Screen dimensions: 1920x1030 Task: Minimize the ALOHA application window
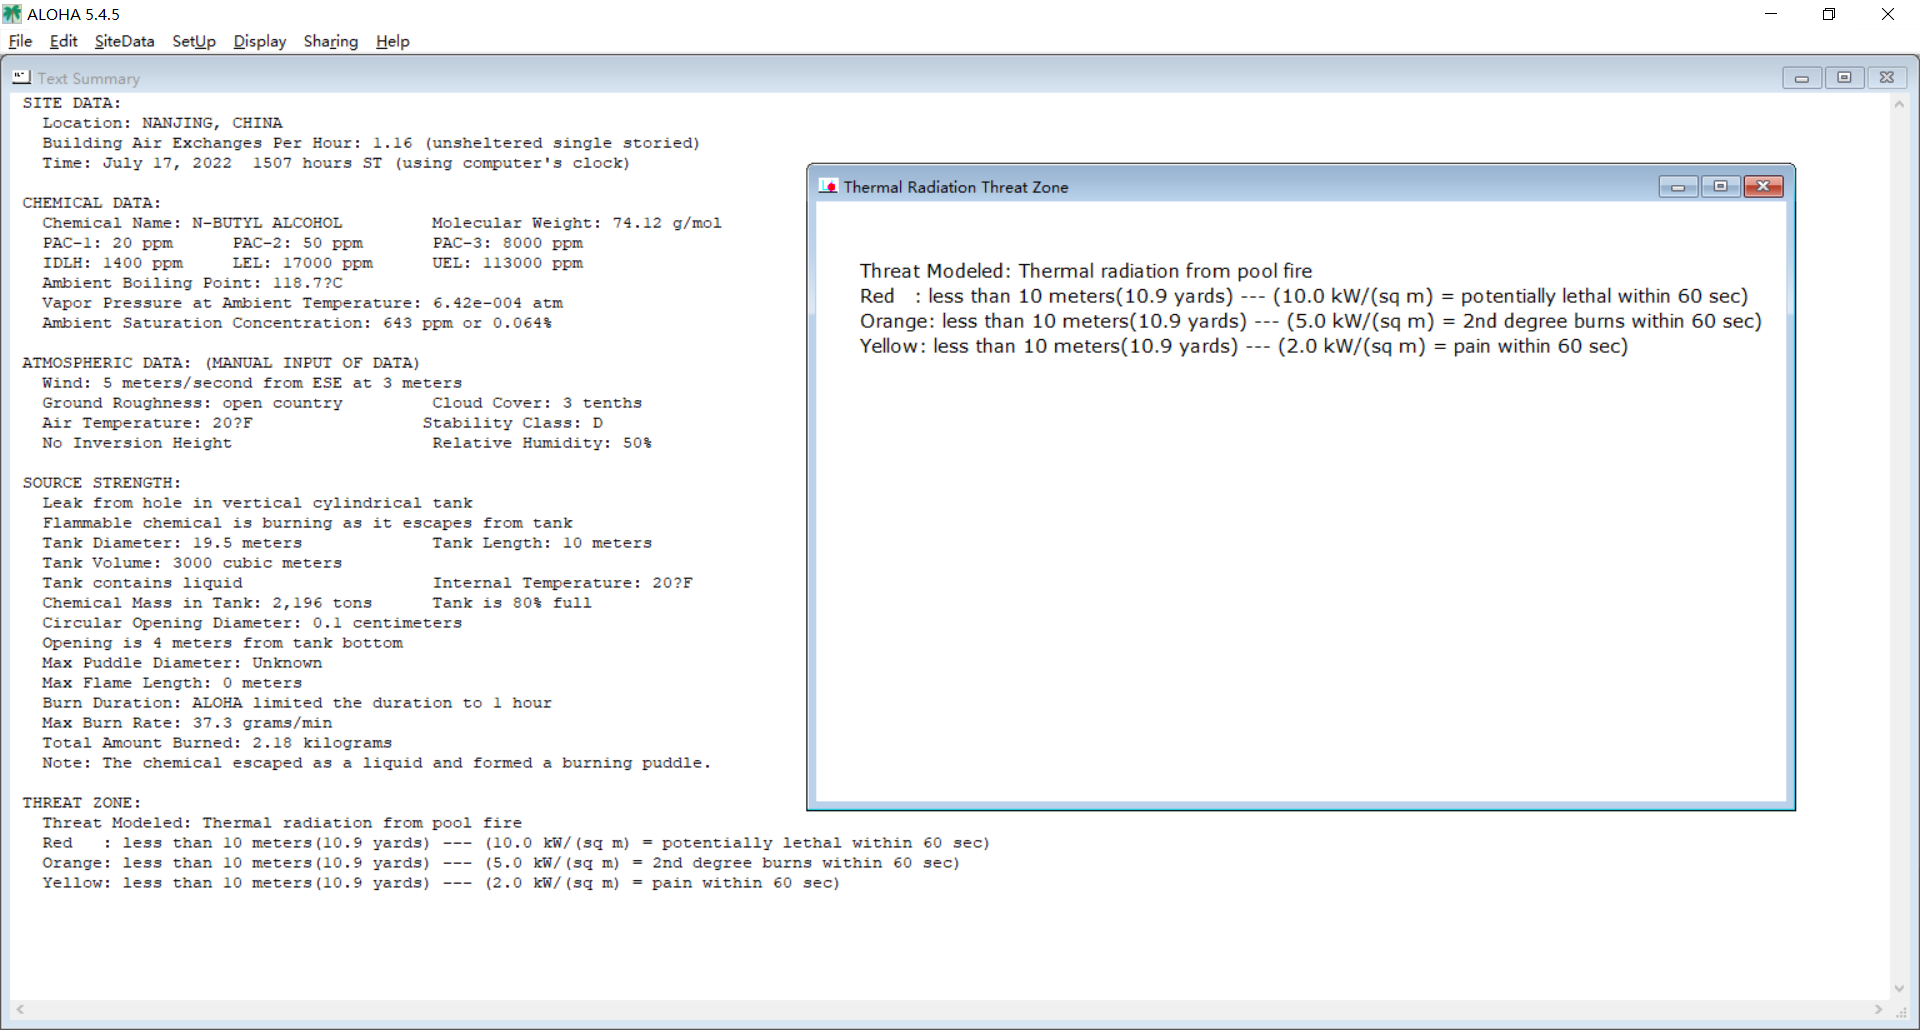point(1771,14)
